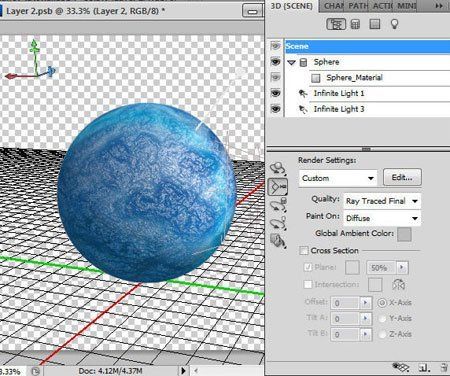This screenshot has height=376, width=450.
Task: Delete selected item with trash icon
Action: (x=443, y=368)
